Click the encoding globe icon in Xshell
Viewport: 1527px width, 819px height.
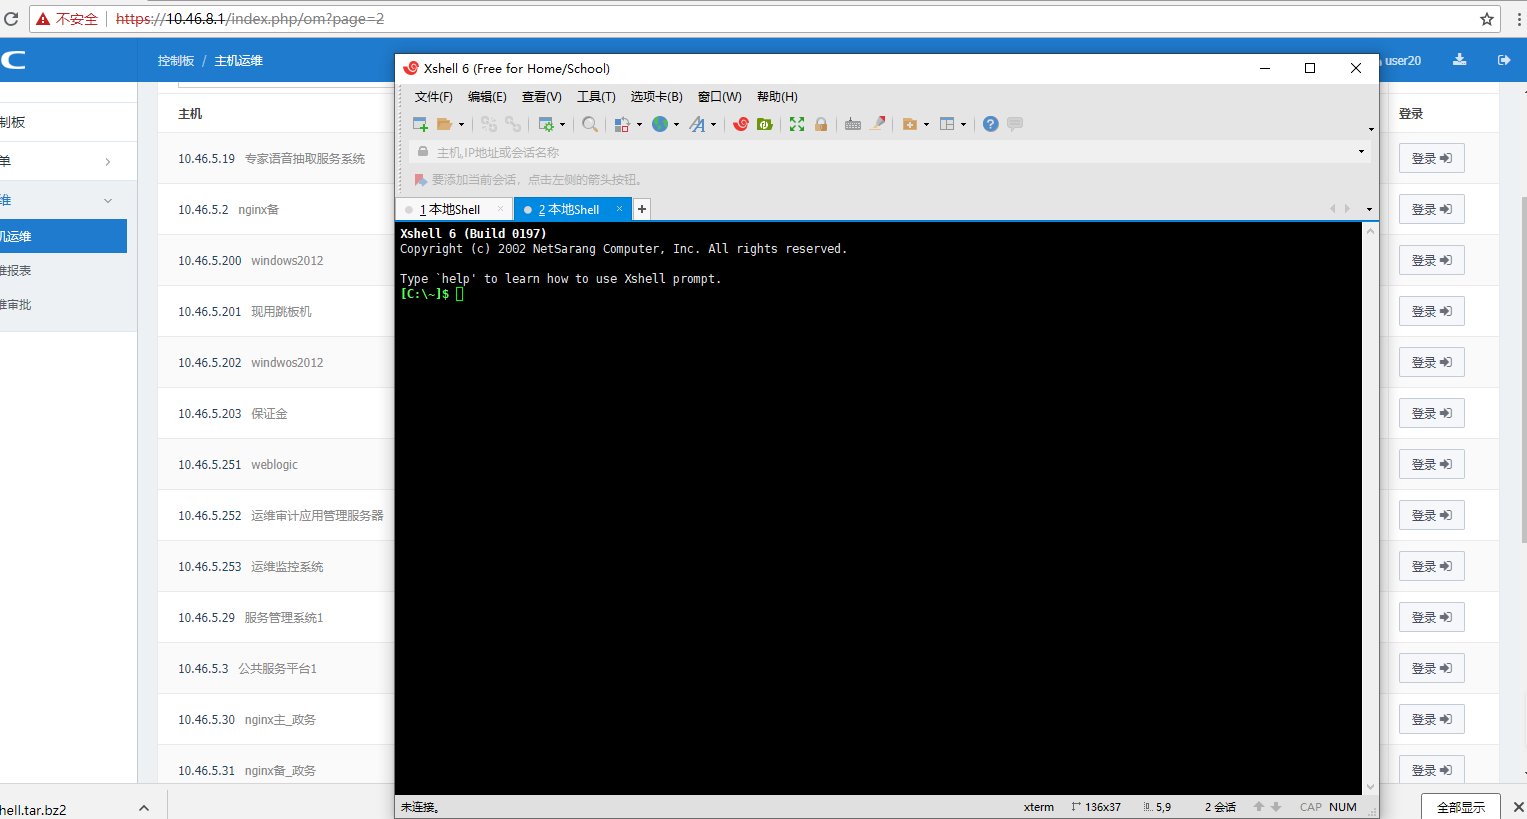[x=660, y=124]
